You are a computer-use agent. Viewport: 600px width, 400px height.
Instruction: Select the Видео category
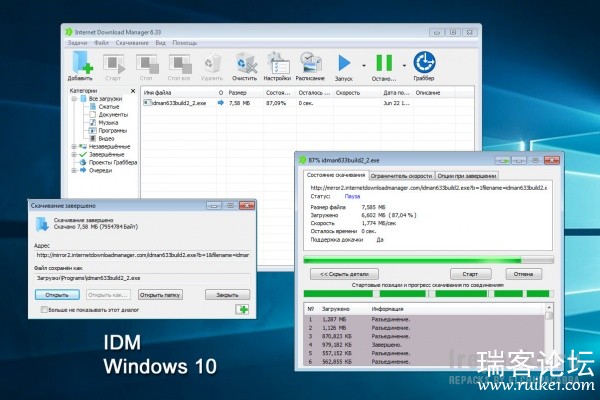point(106,139)
